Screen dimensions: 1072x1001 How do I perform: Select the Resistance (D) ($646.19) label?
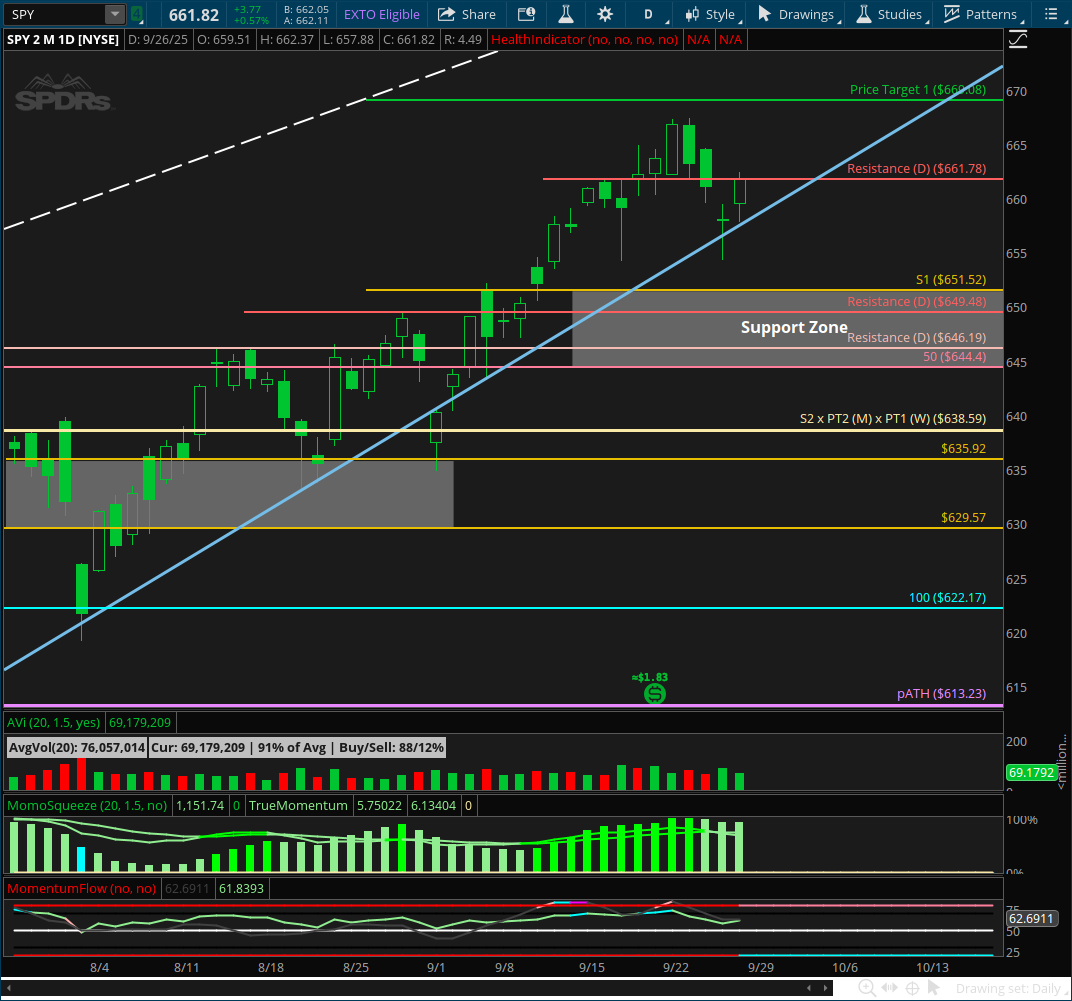coord(916,338)
